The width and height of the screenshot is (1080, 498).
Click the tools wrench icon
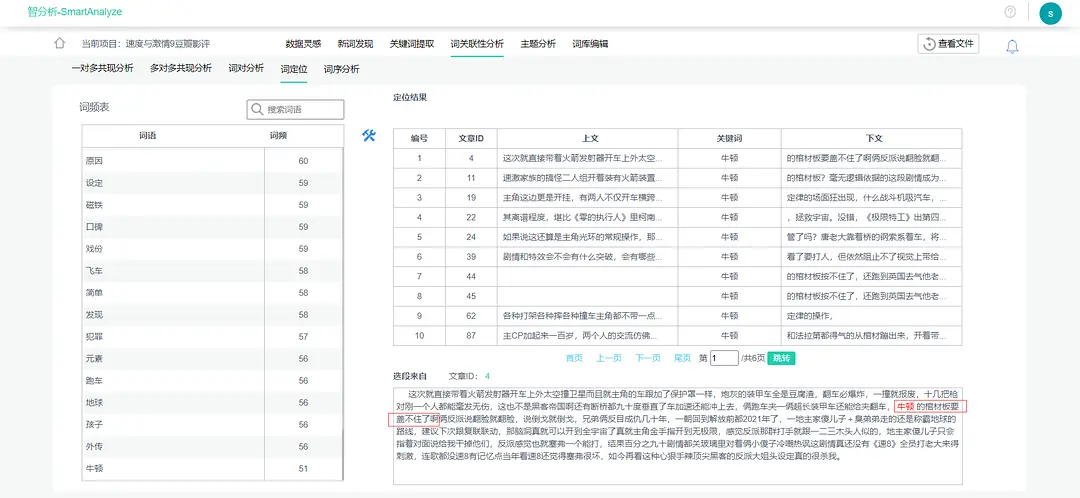pos(368,136)
